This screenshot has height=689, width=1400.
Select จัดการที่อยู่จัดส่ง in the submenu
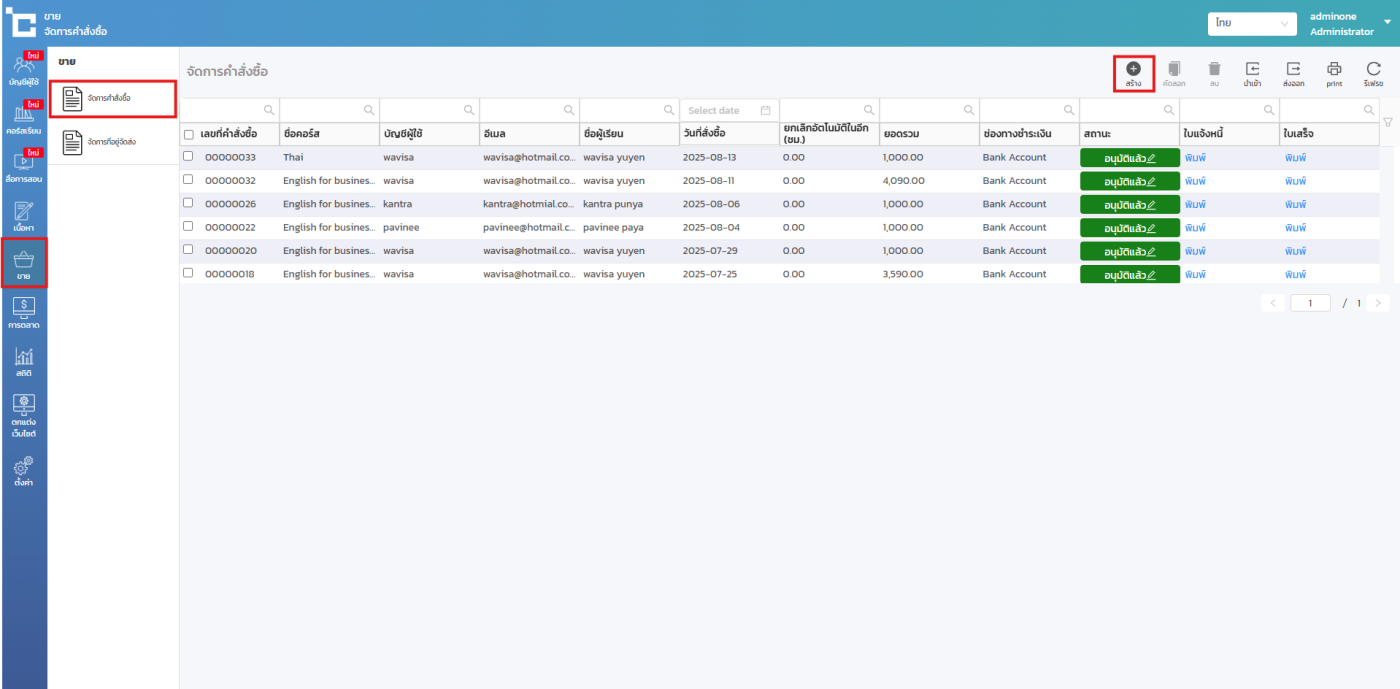[112, 142]
